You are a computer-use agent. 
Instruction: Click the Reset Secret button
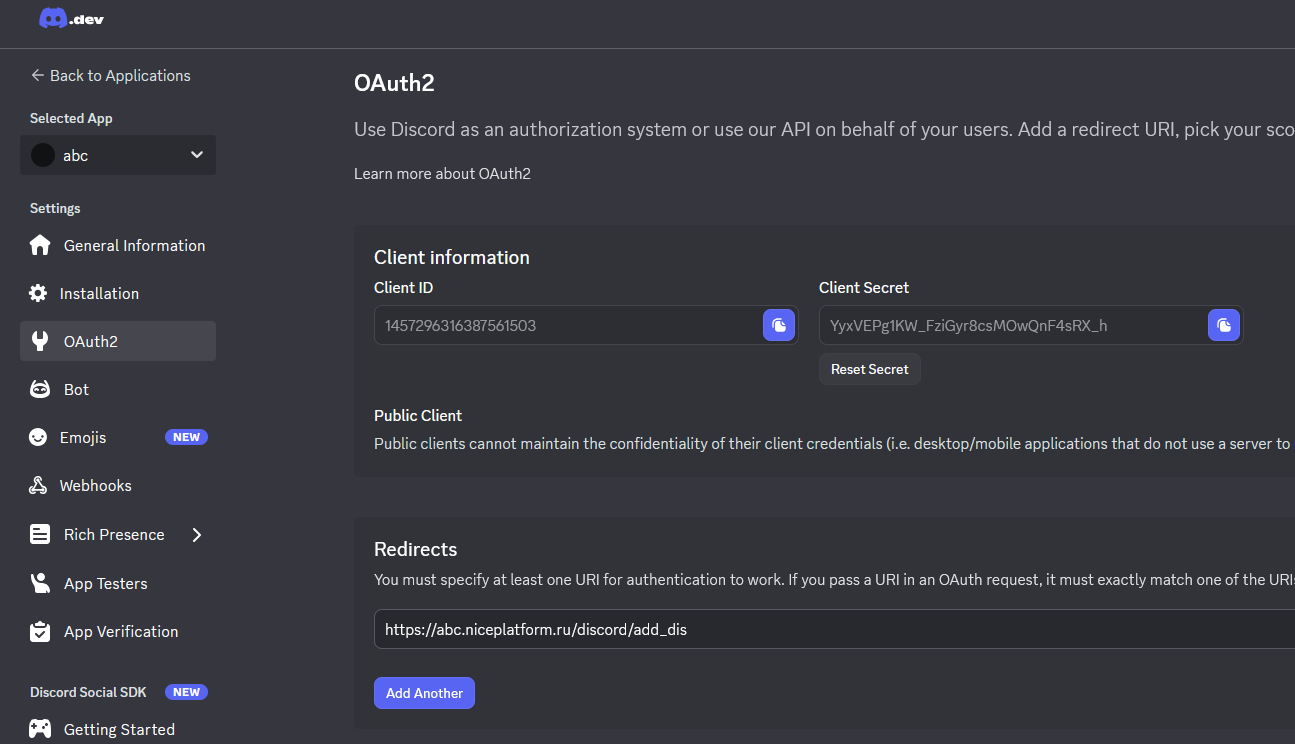pyautogui.click(x=869, y=369)
